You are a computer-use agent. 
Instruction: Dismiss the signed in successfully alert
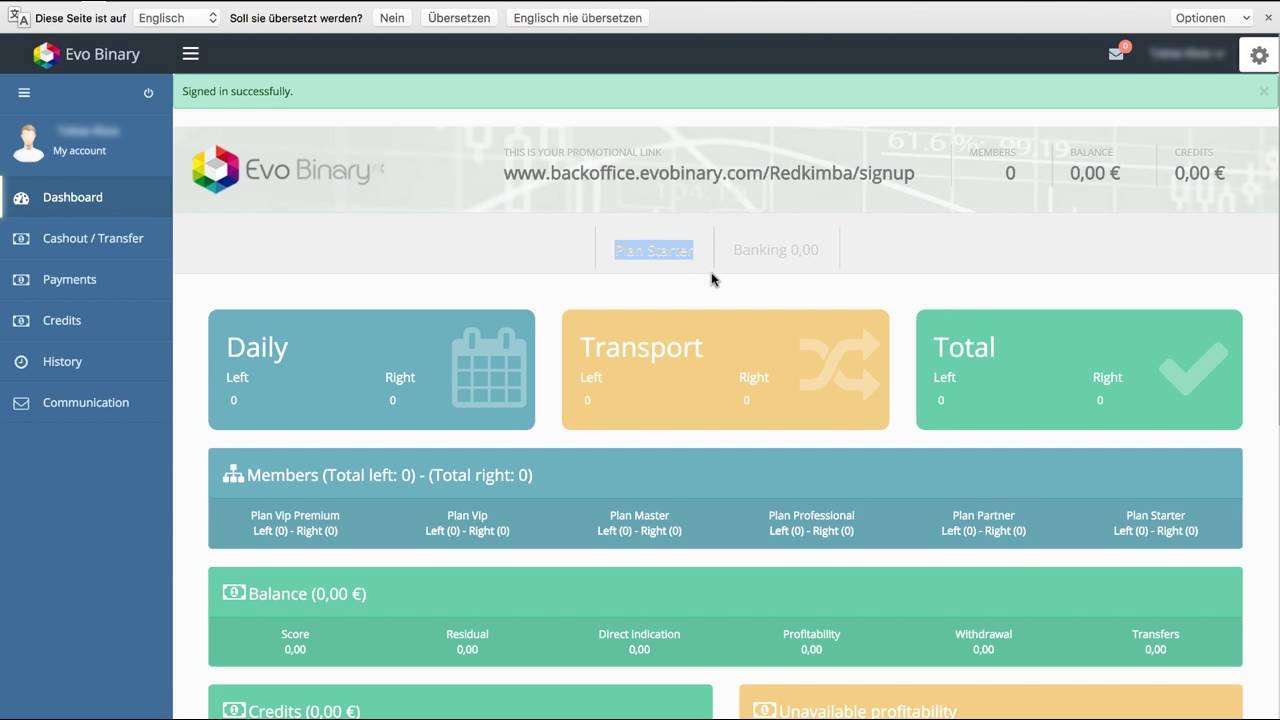[1264, 91]
